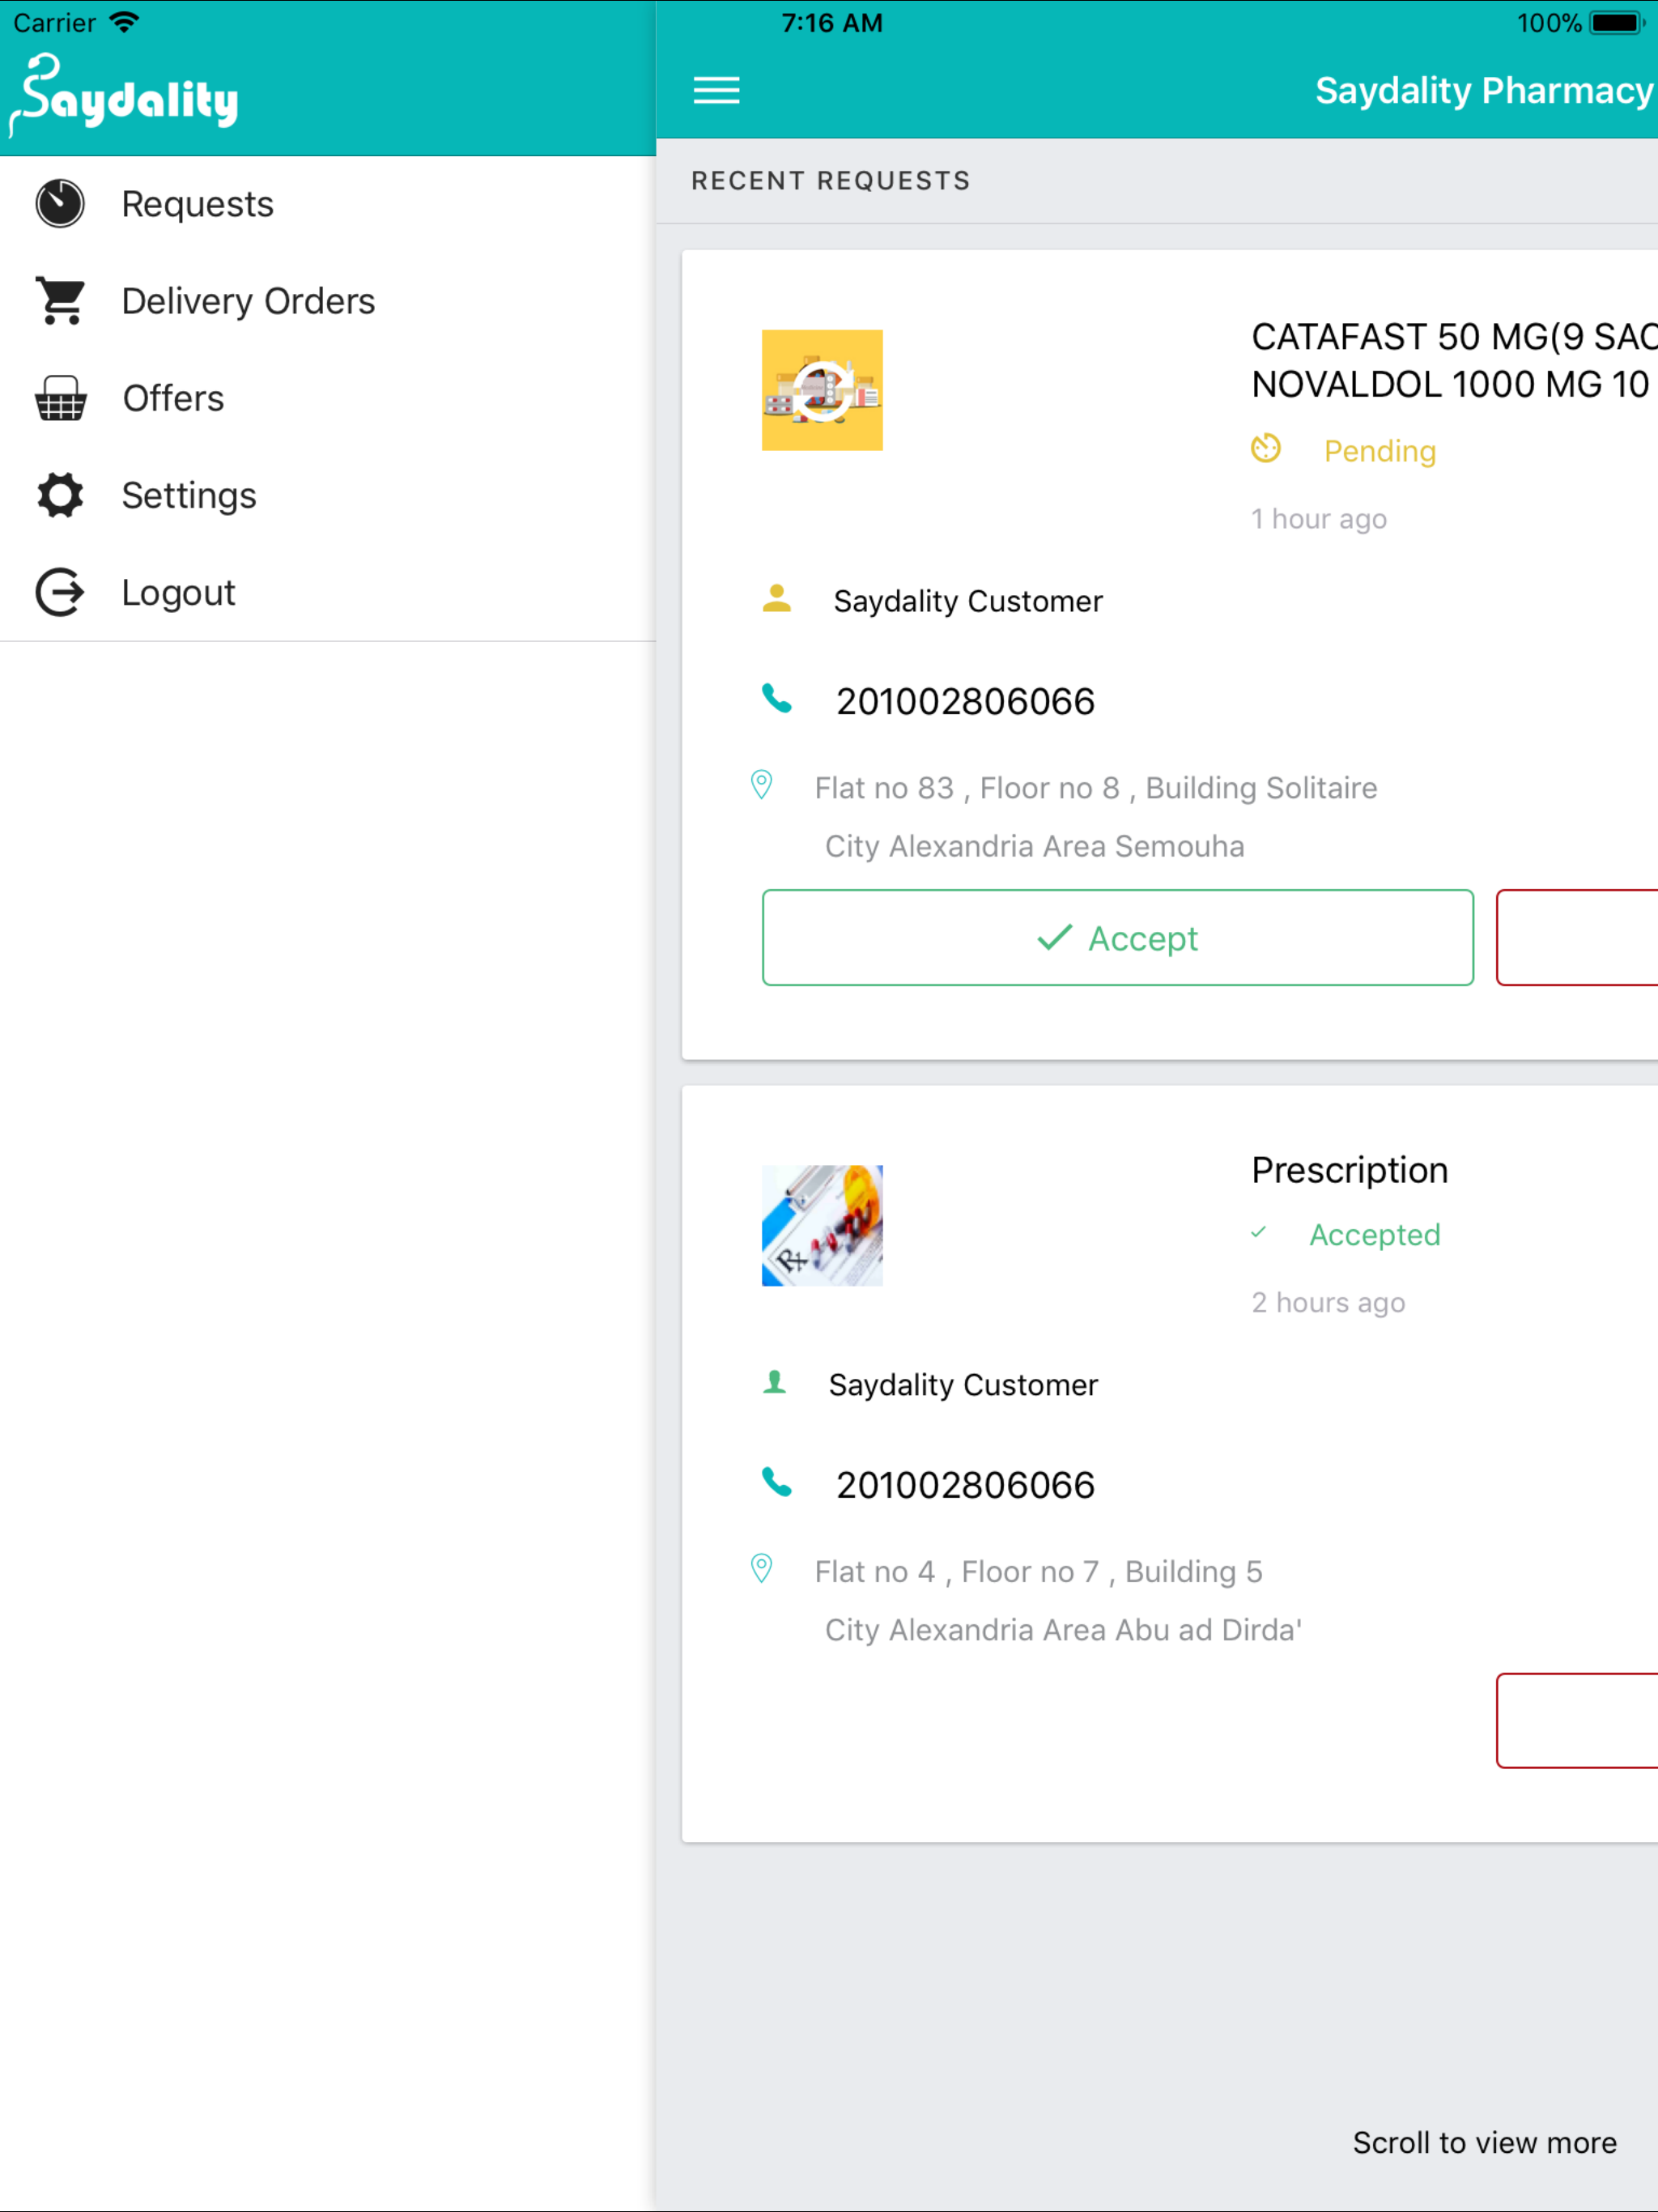Click the Logout arrow icon
The width and height of the screenshot is (1658, 2212).
60,592
